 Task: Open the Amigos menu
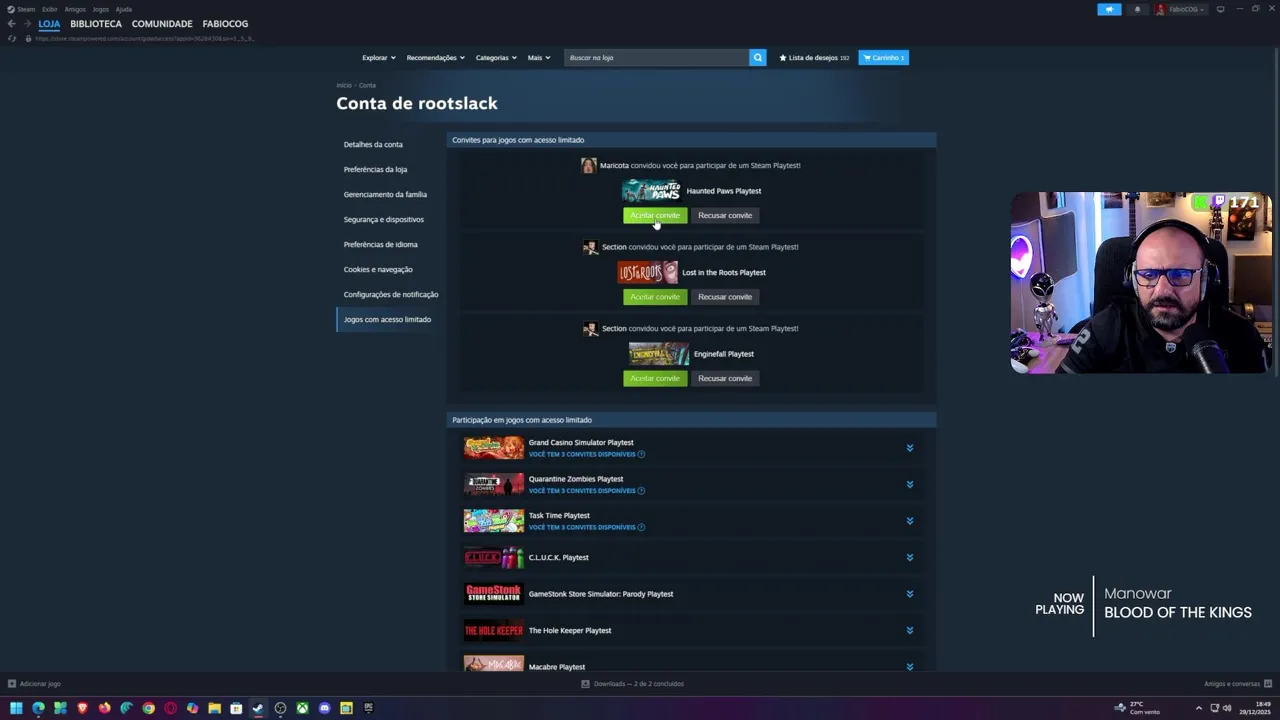pos(75,9)
